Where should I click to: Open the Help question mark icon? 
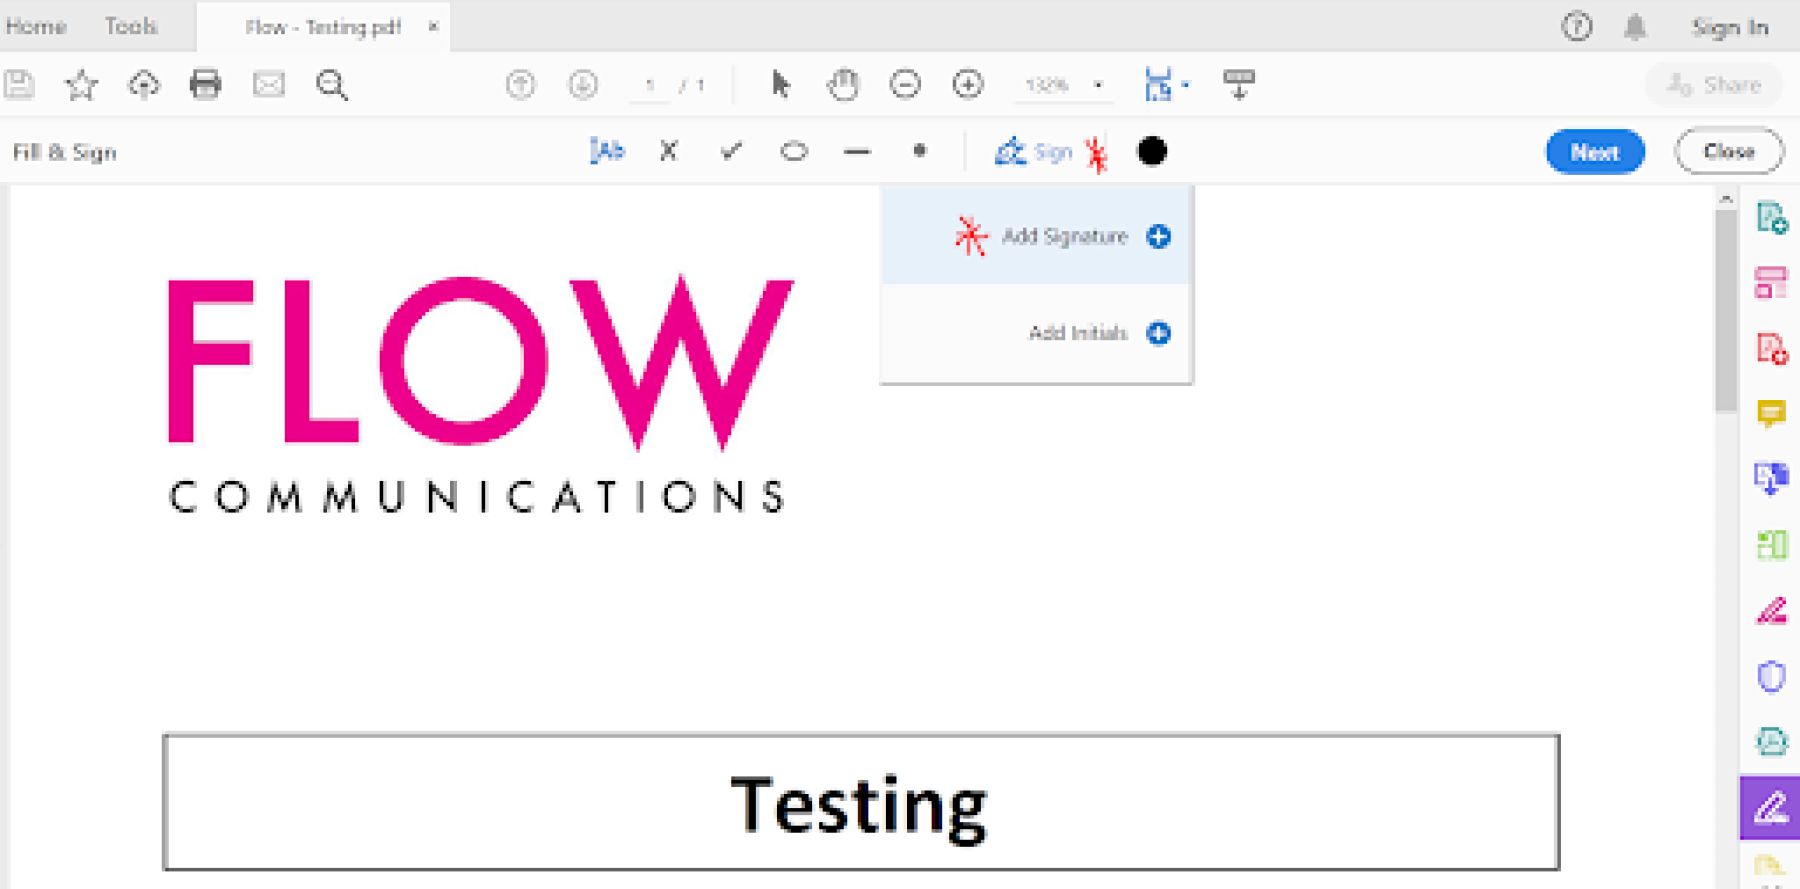[1577, 27]
